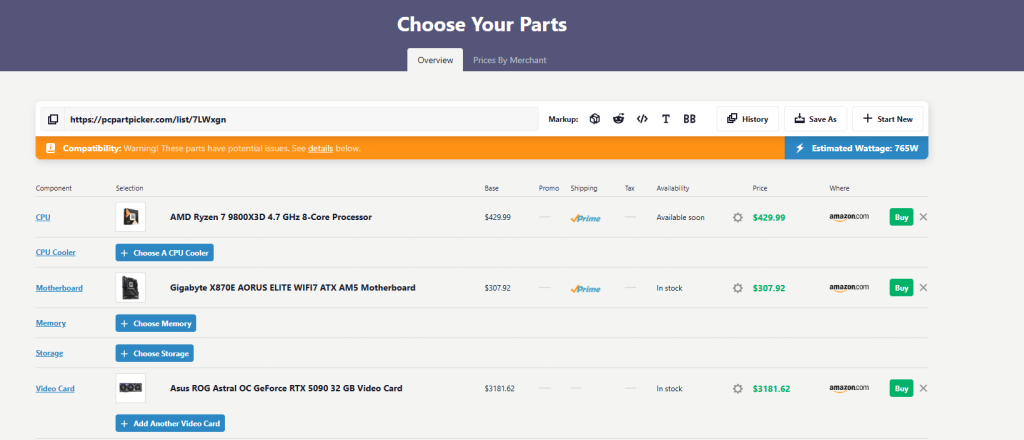The width and height of the screenshot is (1024, 440).
Task: Open Gigabyte X870E AORUS ELITE product name
Action: point(293,288)
